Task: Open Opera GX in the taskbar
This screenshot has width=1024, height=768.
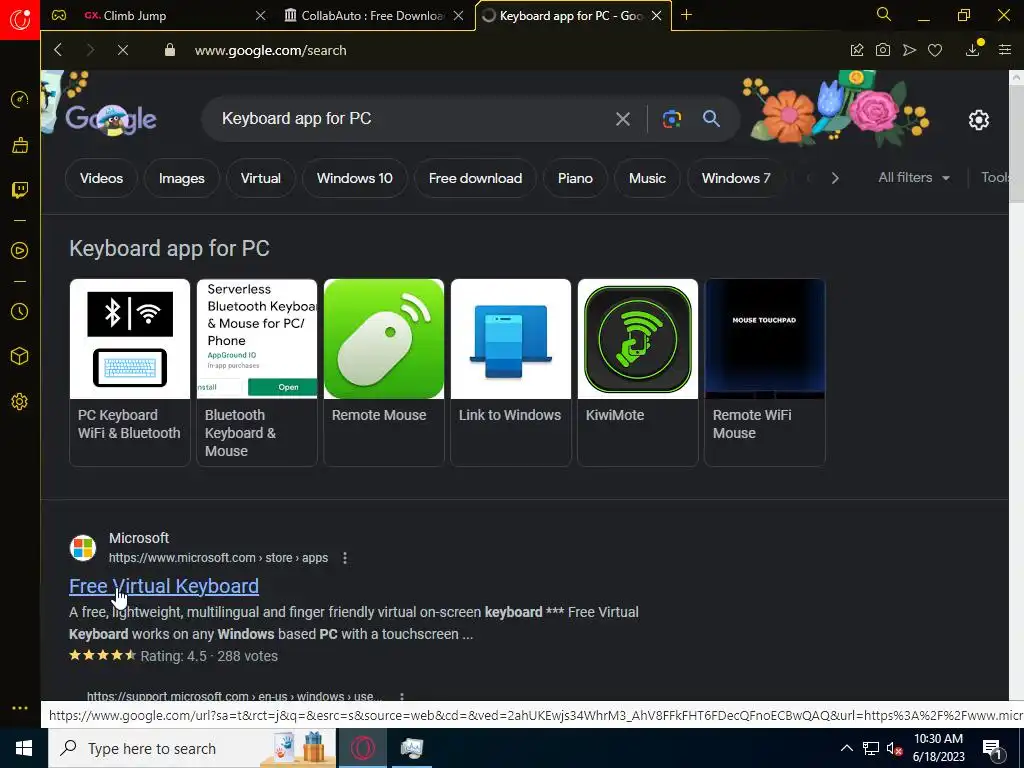Action: [x=362, y=748]
